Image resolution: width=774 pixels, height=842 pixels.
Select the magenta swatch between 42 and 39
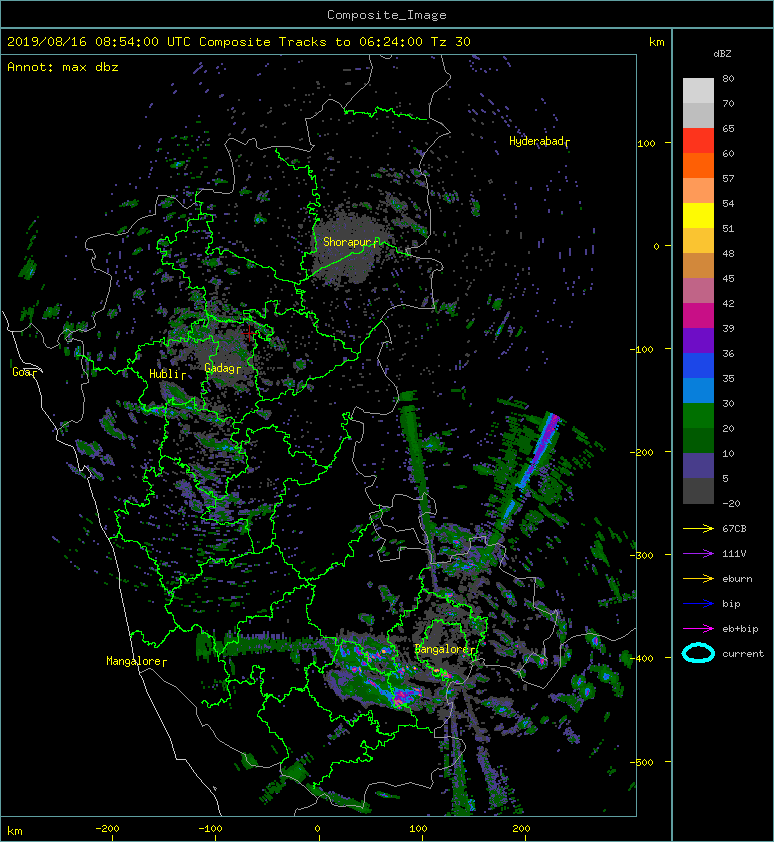pos(698,316)
